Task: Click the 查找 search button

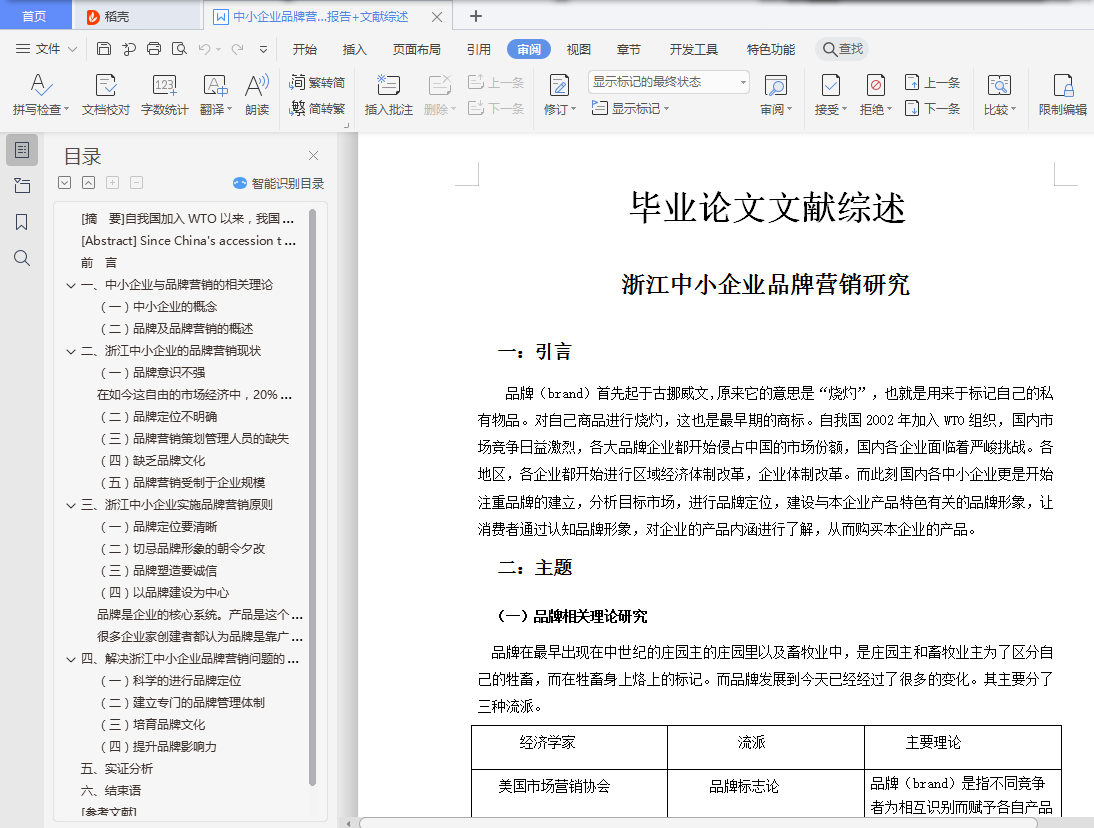Action: [842, 49]
